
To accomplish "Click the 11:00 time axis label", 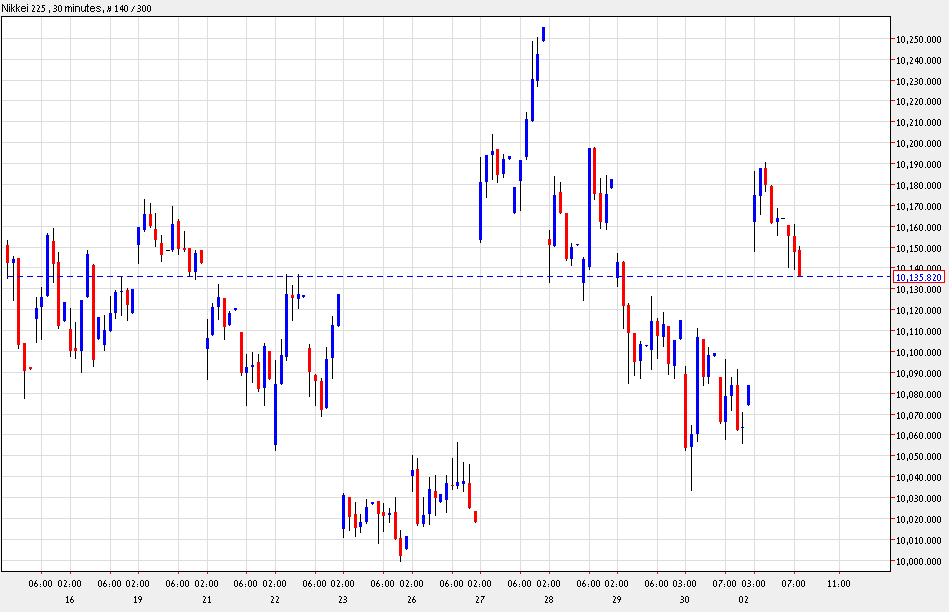I will [x=838, y=584].
